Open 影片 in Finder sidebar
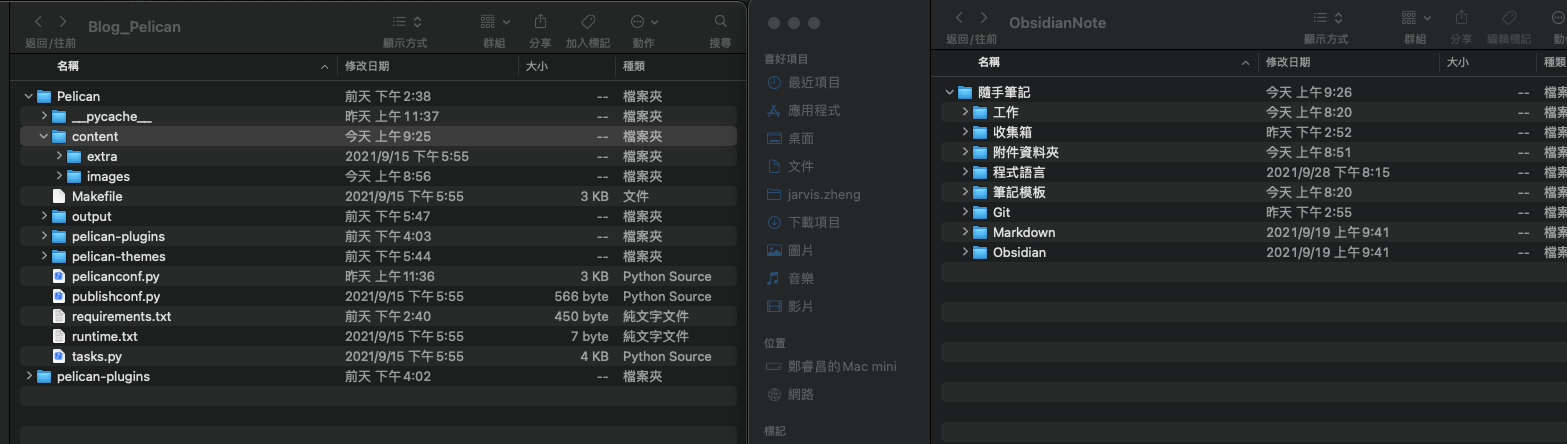Viewport: 1567px width, 444px height. pyautogui.click(x=790, y=306)
